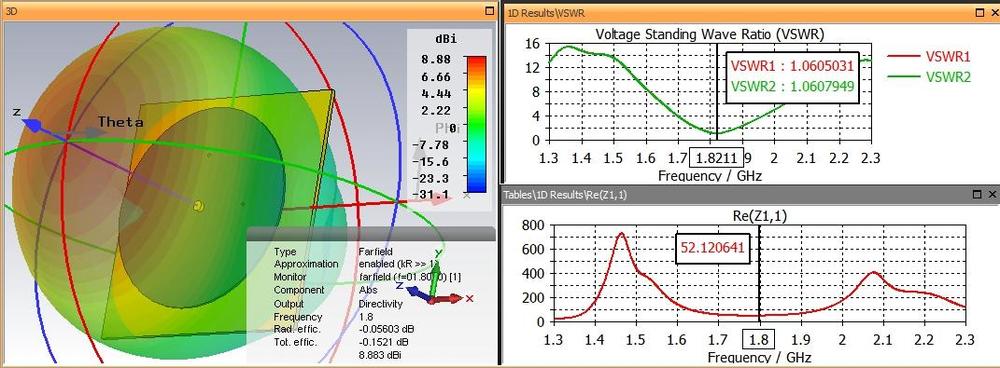Screen dimensions: 1000x368
Task: Select the '1D Results\VSWR' title bar
Action: pyautogui.click(x=752, y=13)
